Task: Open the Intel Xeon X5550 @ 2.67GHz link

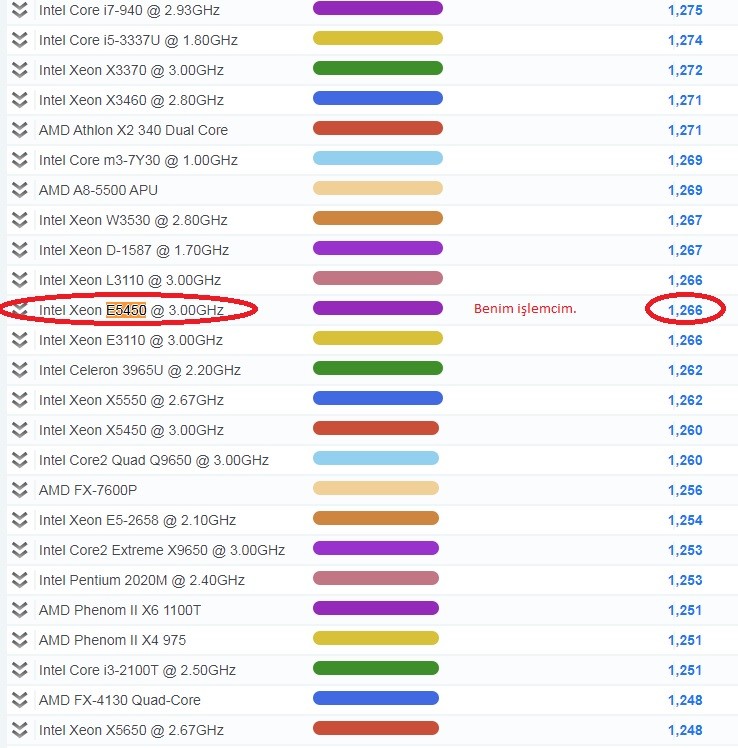Action: coord(131,400)
